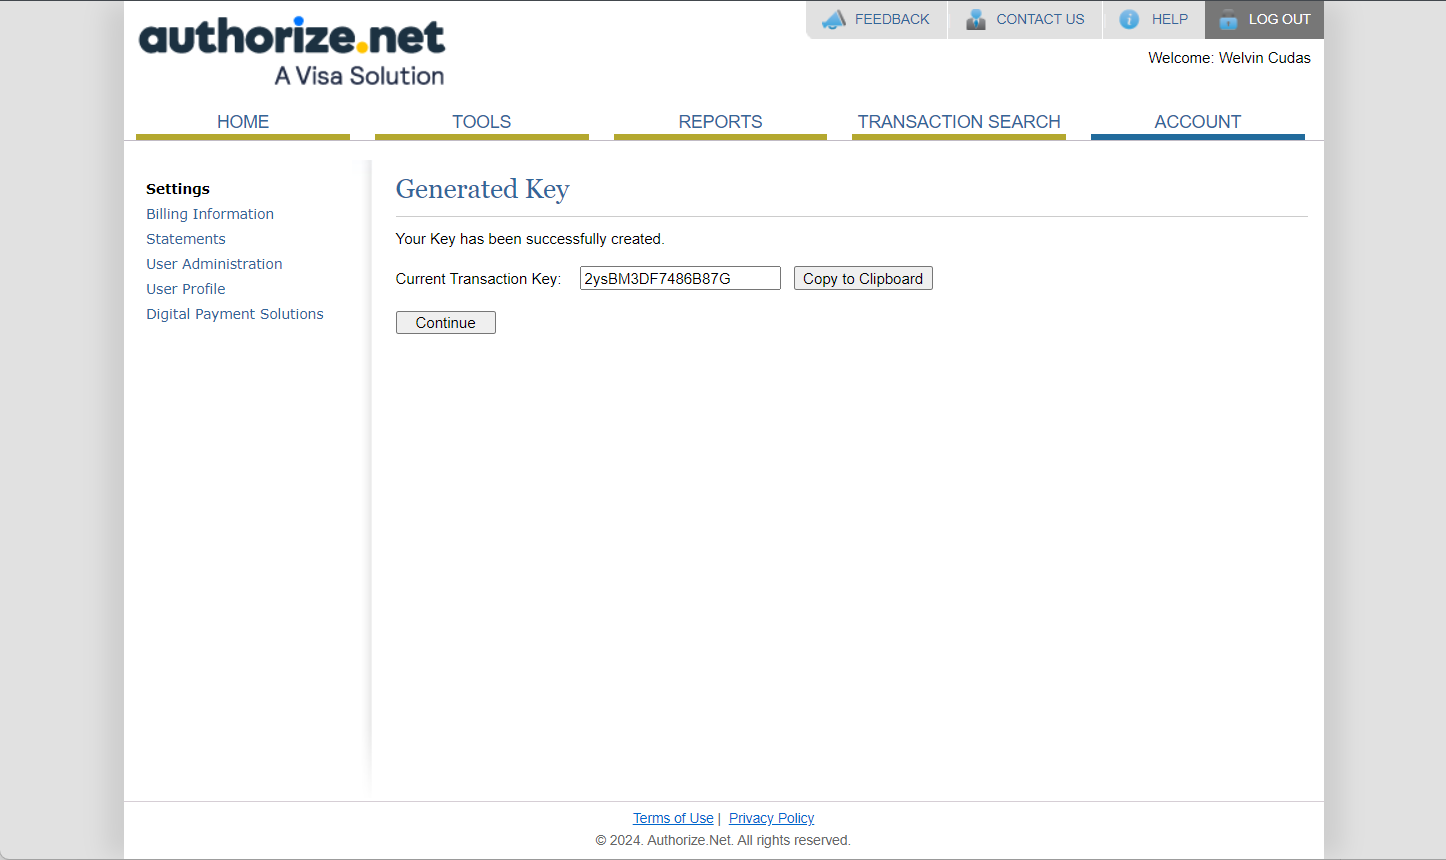Switch to TRANSACTION SEARCH tab
The height and width of the screenshot is (860, 1446).
click(959, 122)
